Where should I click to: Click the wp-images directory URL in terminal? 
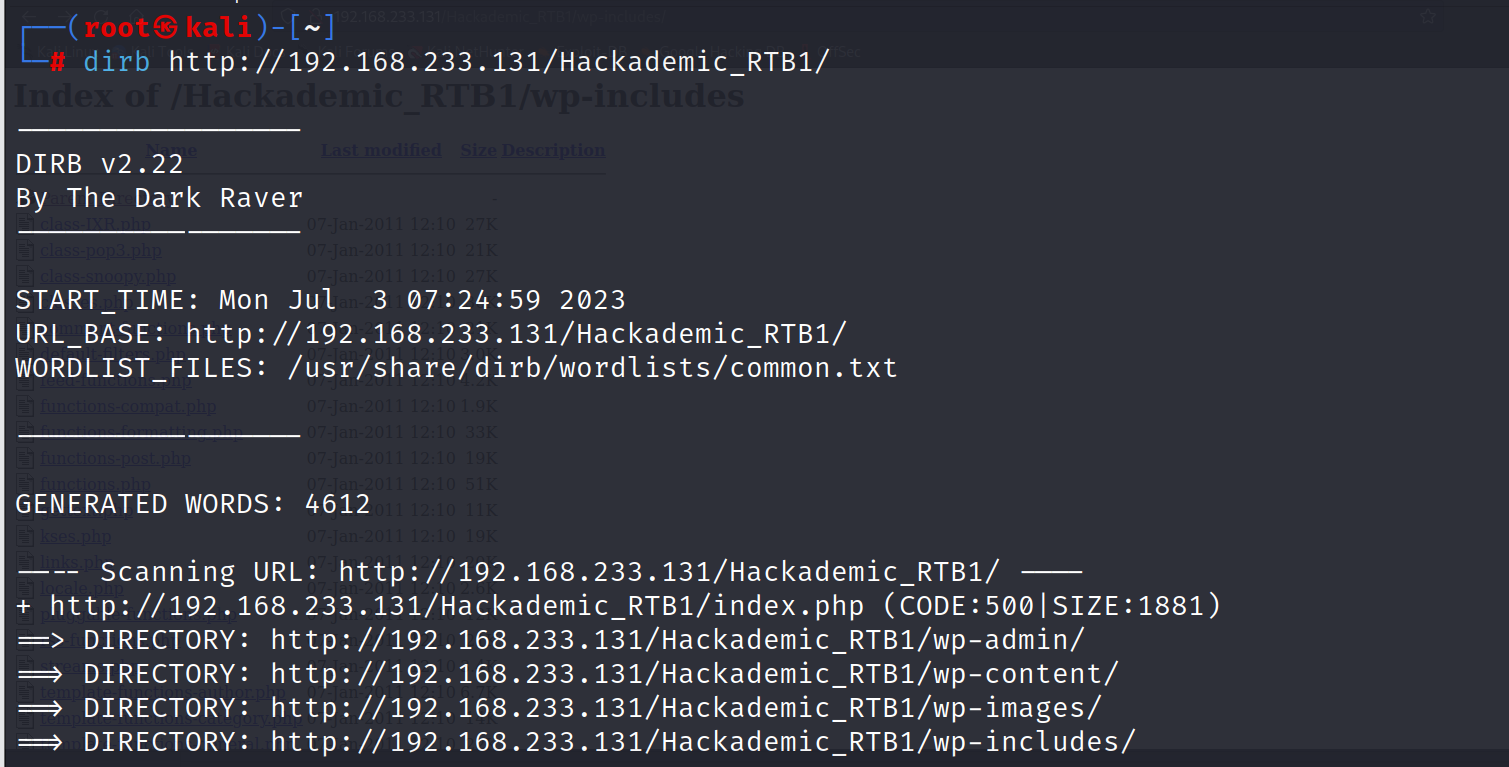click(x=686, y=708)
